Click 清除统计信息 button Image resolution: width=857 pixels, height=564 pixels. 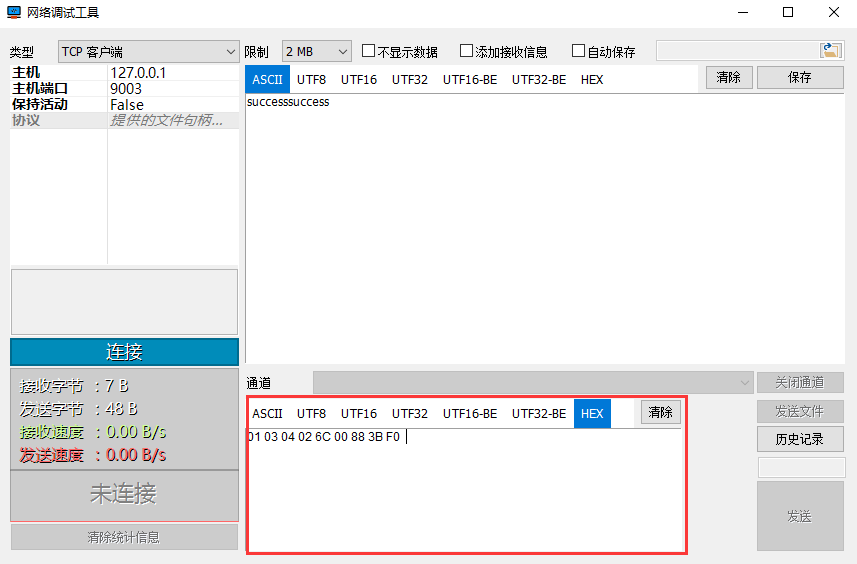(124, 537)
